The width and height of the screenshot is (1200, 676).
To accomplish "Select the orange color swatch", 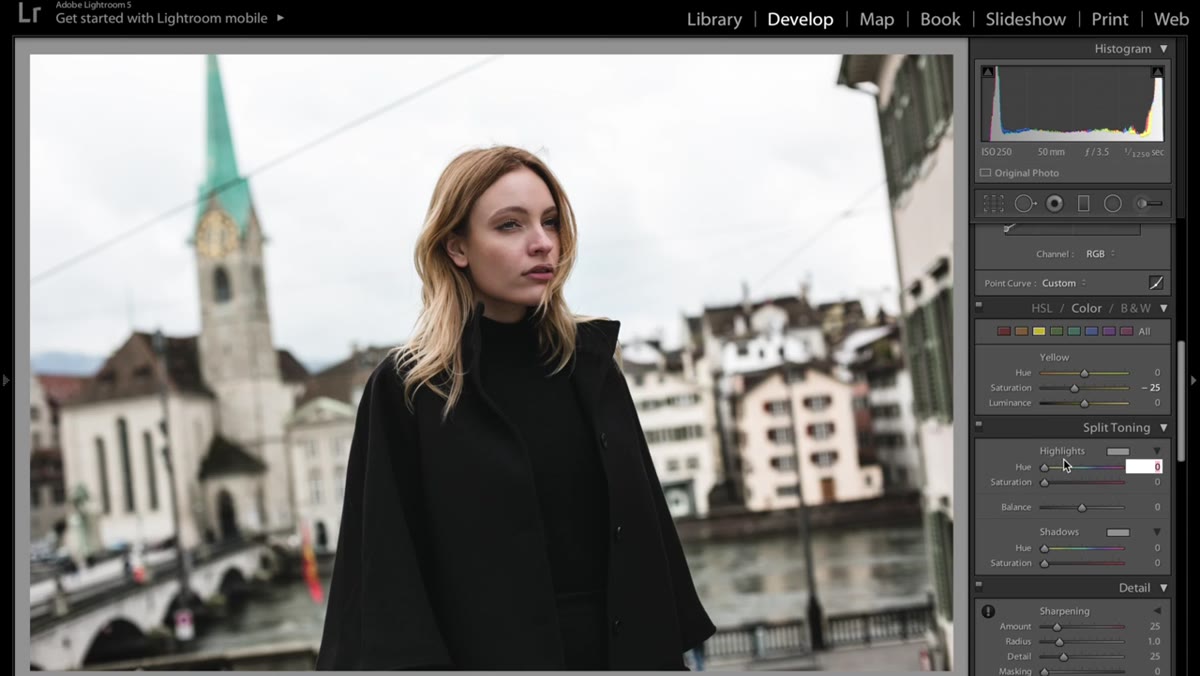I will [x=1021, y=331].
